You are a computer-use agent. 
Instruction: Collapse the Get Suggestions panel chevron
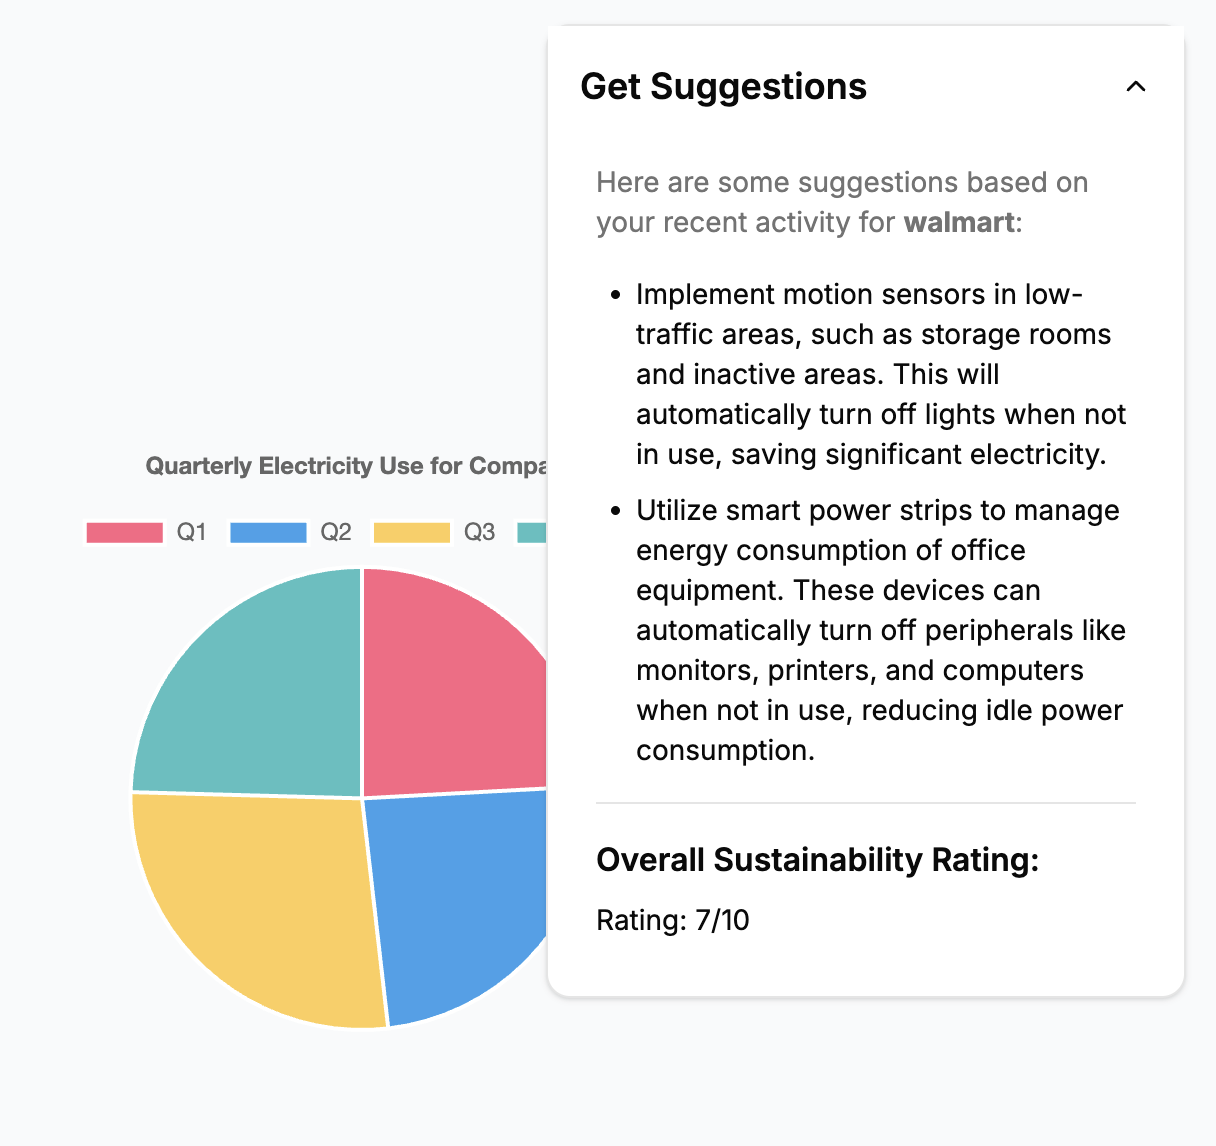pyautogui.click(x=1135, y=87)
